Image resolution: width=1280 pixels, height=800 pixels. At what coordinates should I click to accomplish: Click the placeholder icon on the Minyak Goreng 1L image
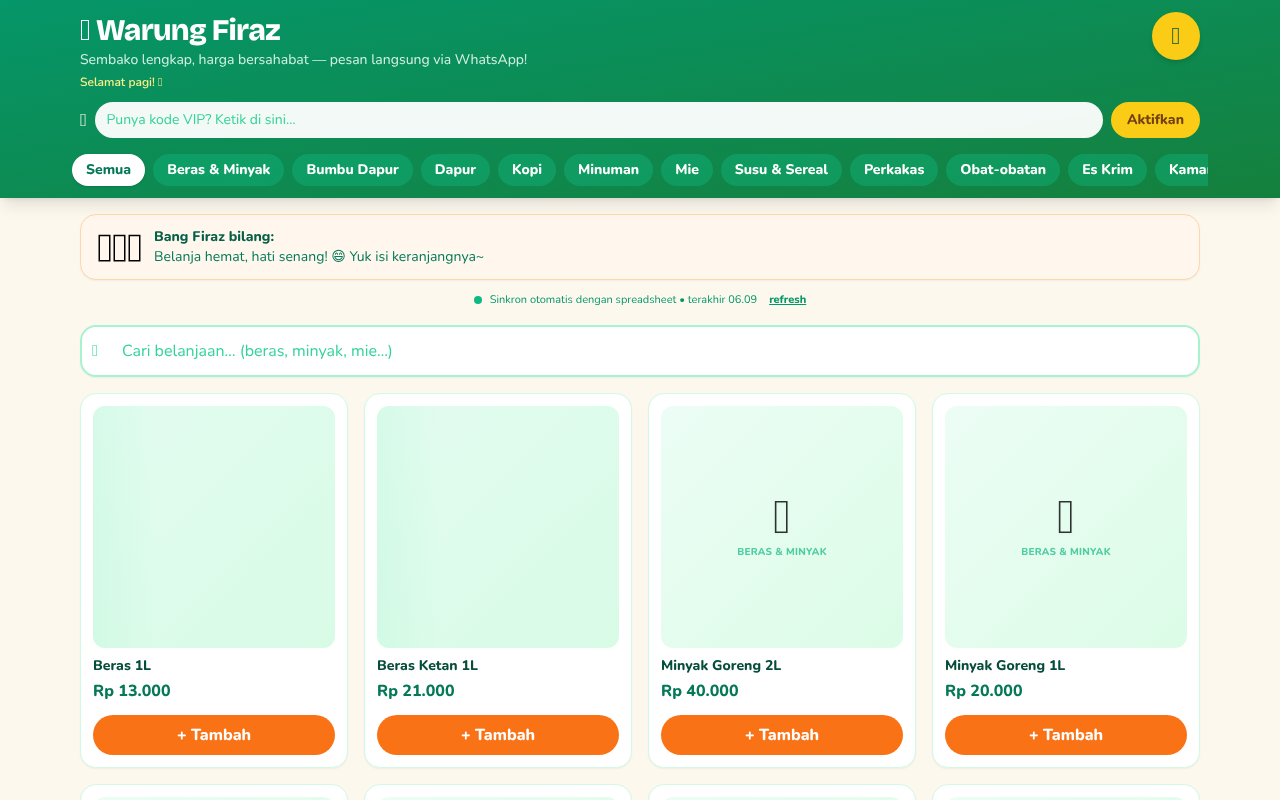click(1066, 517)
